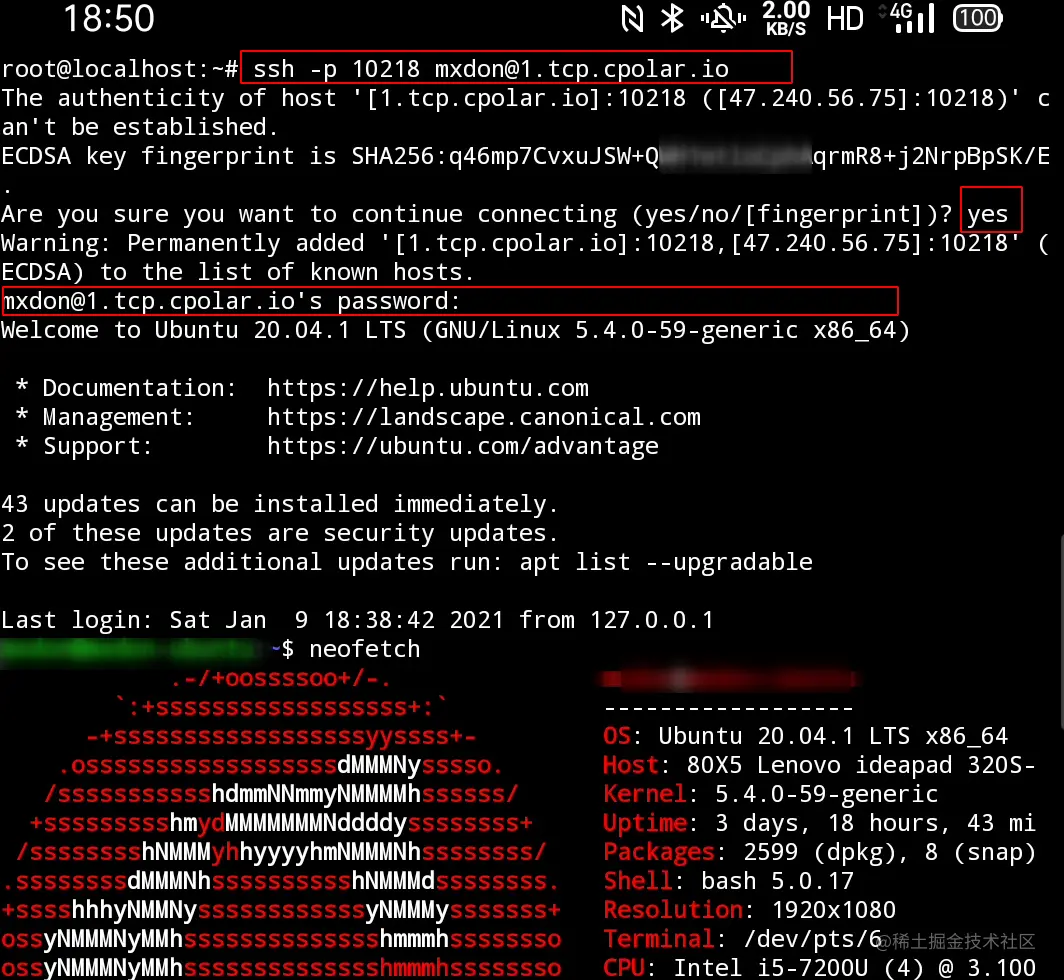
Task: Click the Terminal: /dev/pts entry
Action: [x=742, y=939]
